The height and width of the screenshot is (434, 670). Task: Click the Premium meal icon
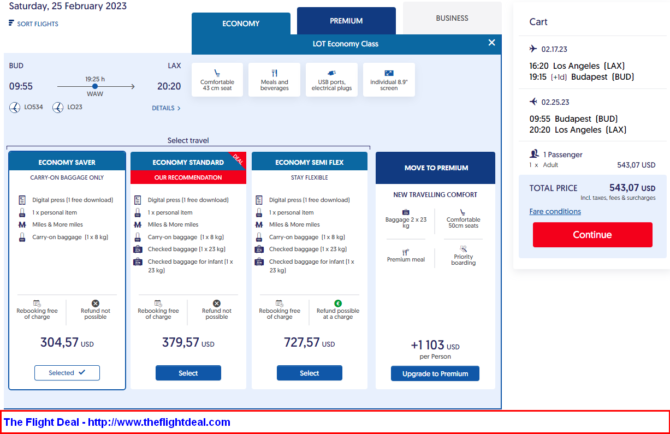(405, 252)
